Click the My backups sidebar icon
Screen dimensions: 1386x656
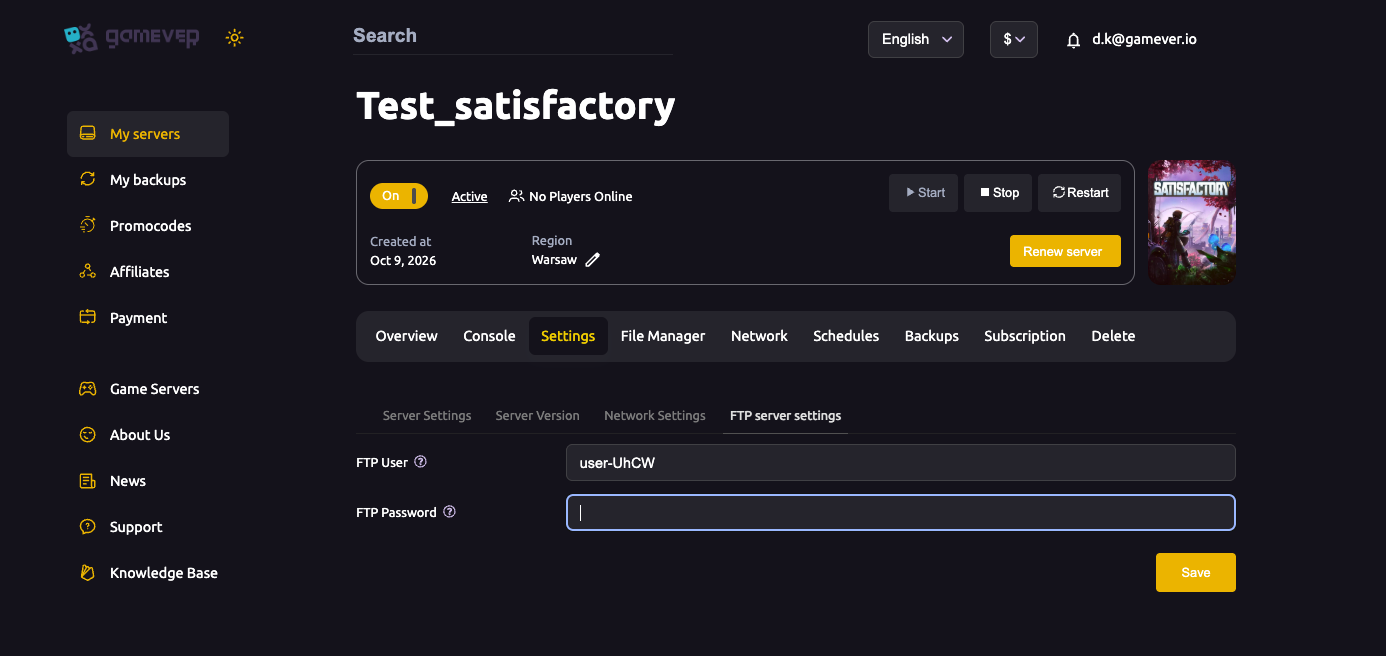point(88,180)
